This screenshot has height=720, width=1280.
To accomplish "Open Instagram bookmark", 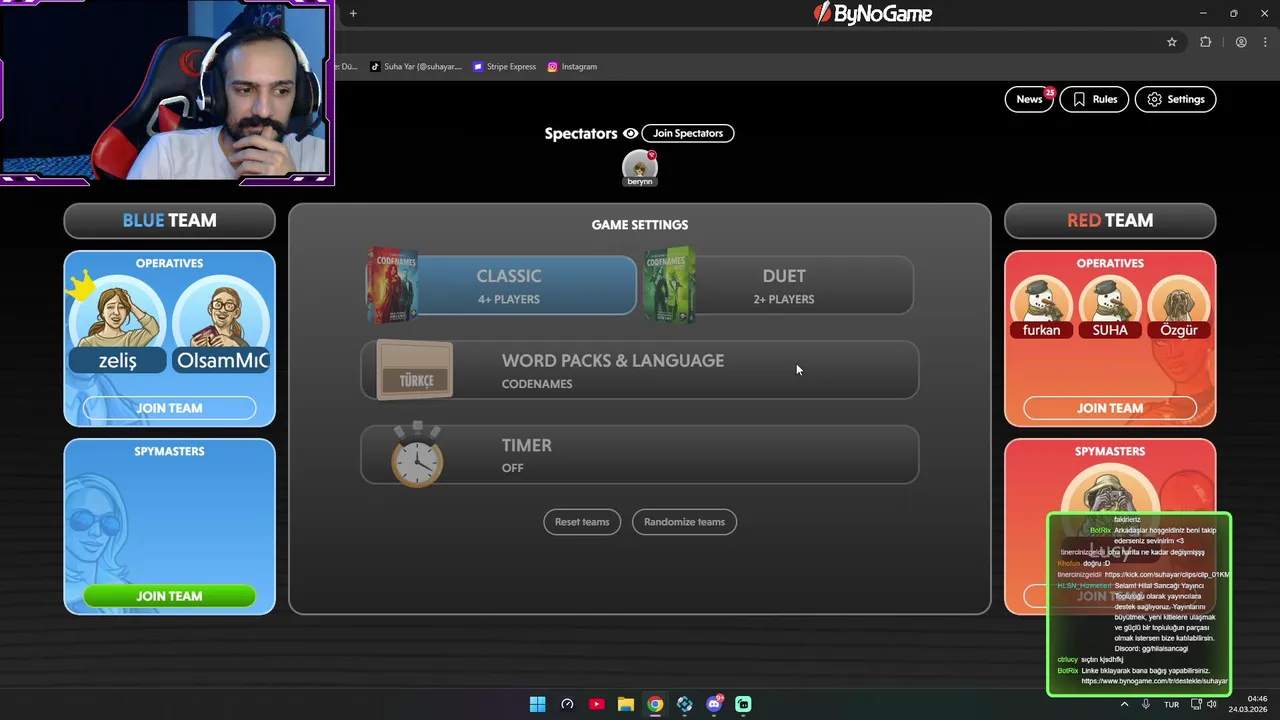I will (572, 67).
